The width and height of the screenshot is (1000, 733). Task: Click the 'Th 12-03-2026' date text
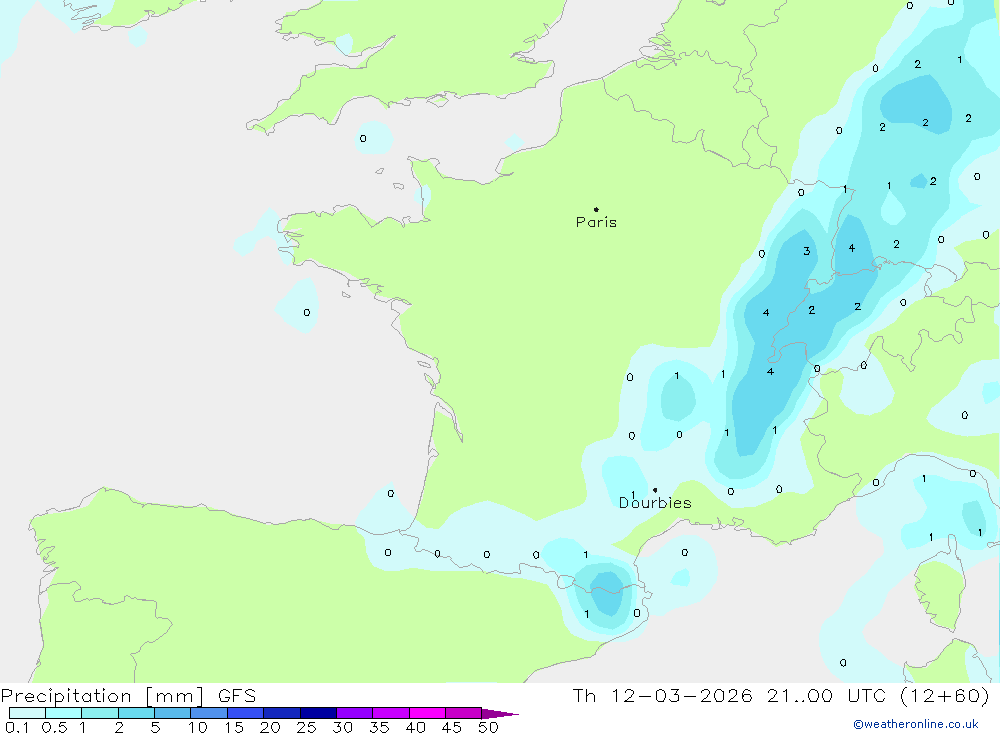(x=662, y=696)
